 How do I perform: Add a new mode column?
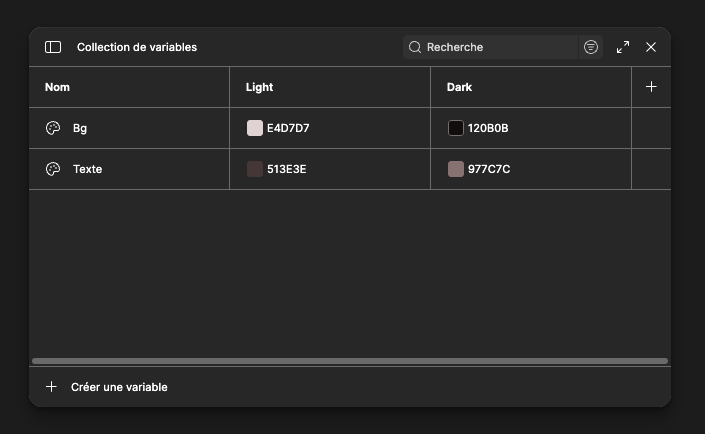click(x=651, y=87)
